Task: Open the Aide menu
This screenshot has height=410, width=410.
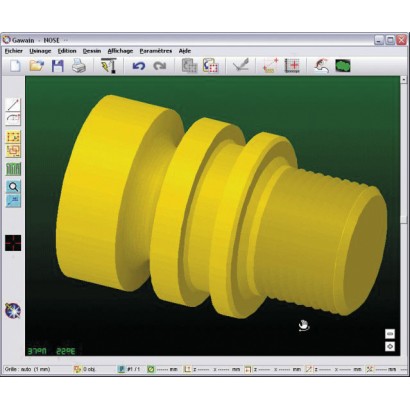Action: tap(185, 51)
